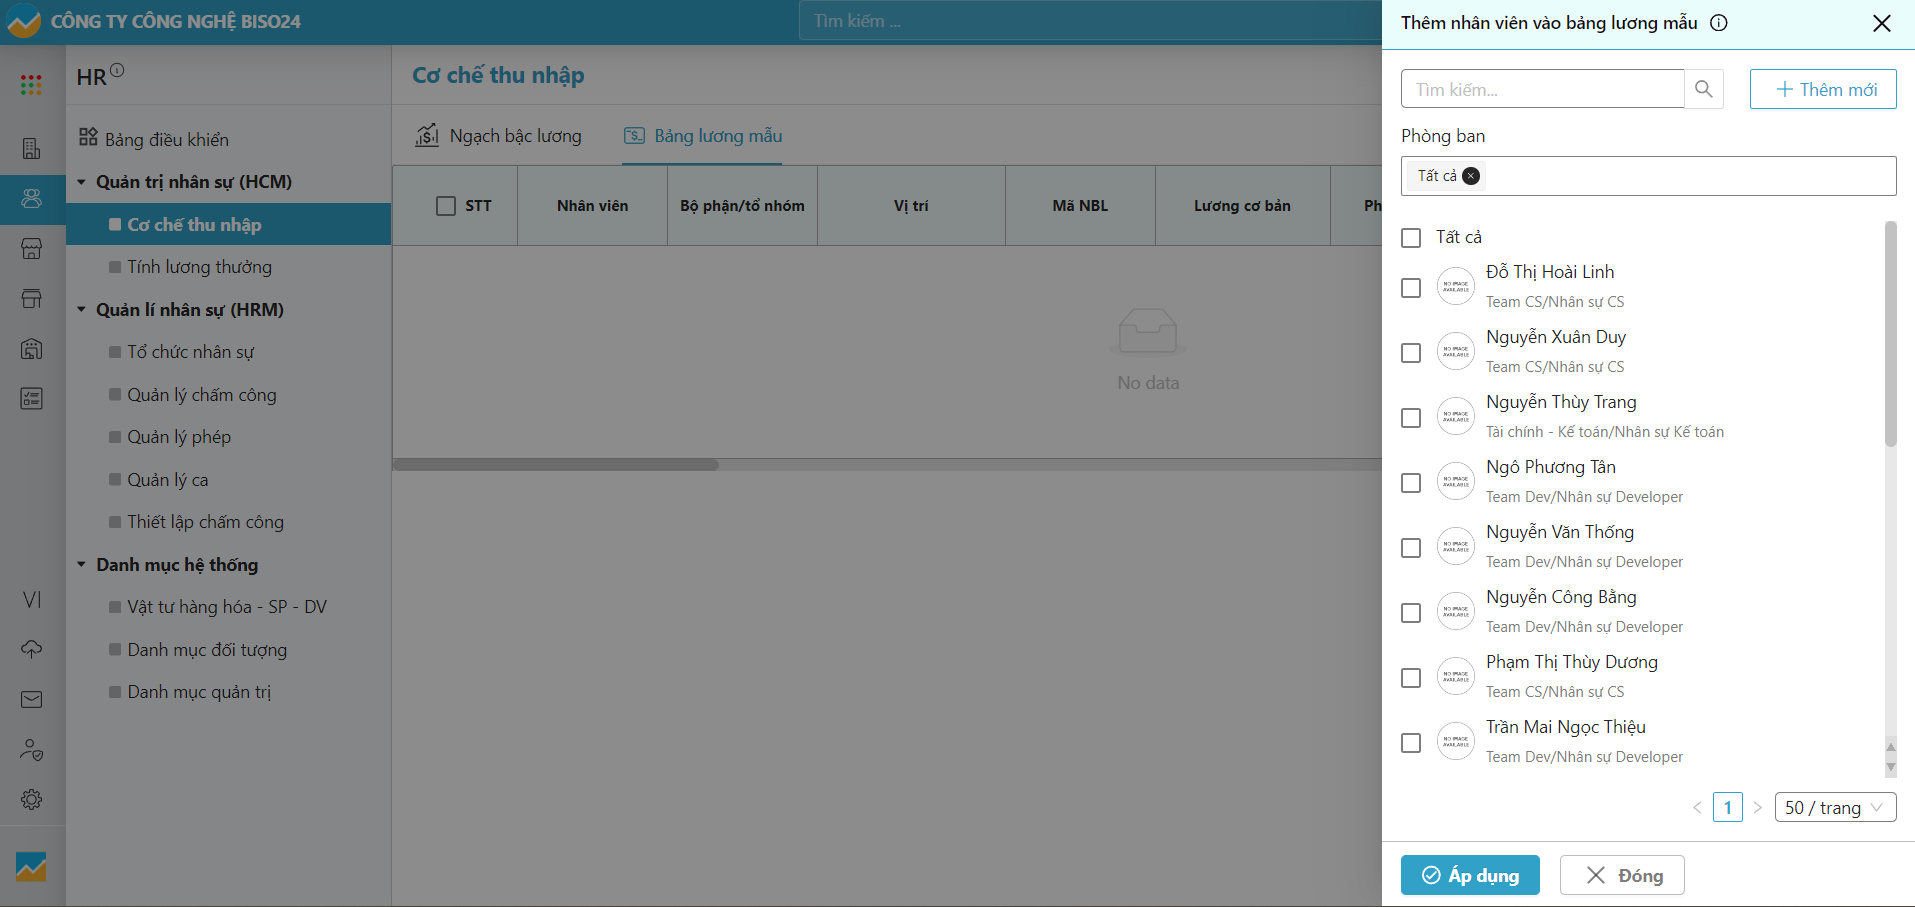Open the settings gear in the left sidebar
The height and width of the screenshot is (907, 1915).
pyautogui.click(x=31, y=799)
